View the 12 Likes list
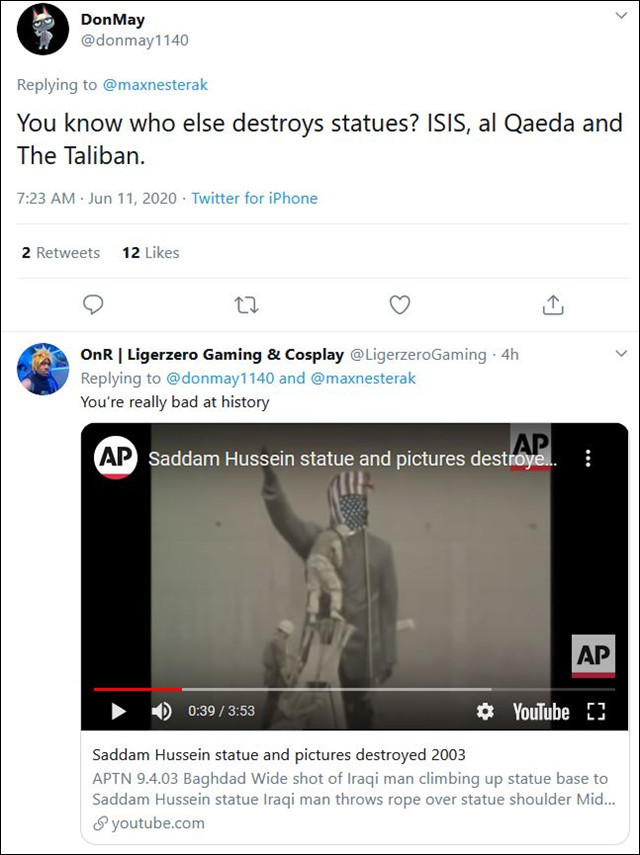Screen dimensions: 640x855 pos(151,252)
